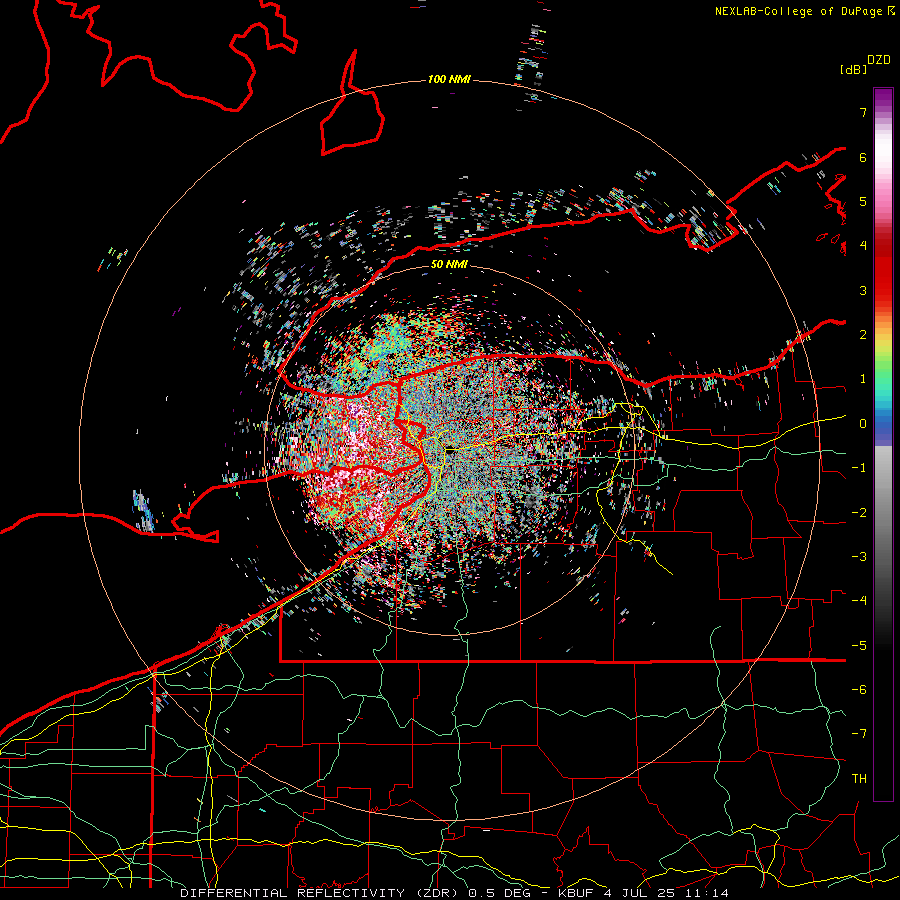Click the KBUF radar station identifier
Image resolution: width=900 pixels, height=900 pixels.
[576, 893]
